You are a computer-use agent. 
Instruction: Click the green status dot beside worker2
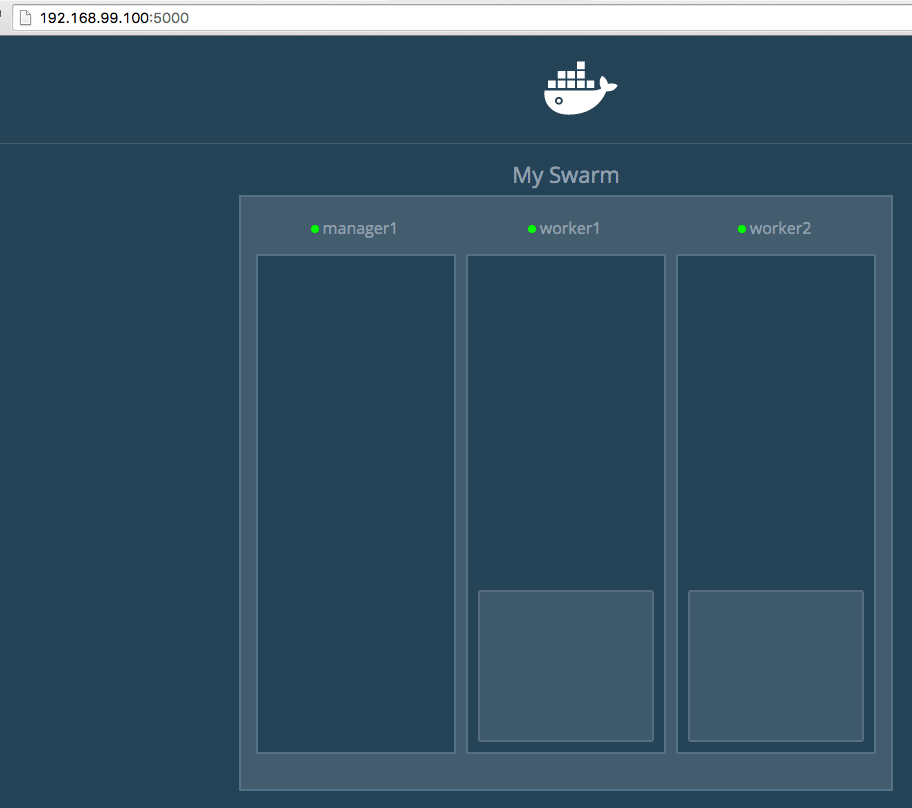pos(742,229)
